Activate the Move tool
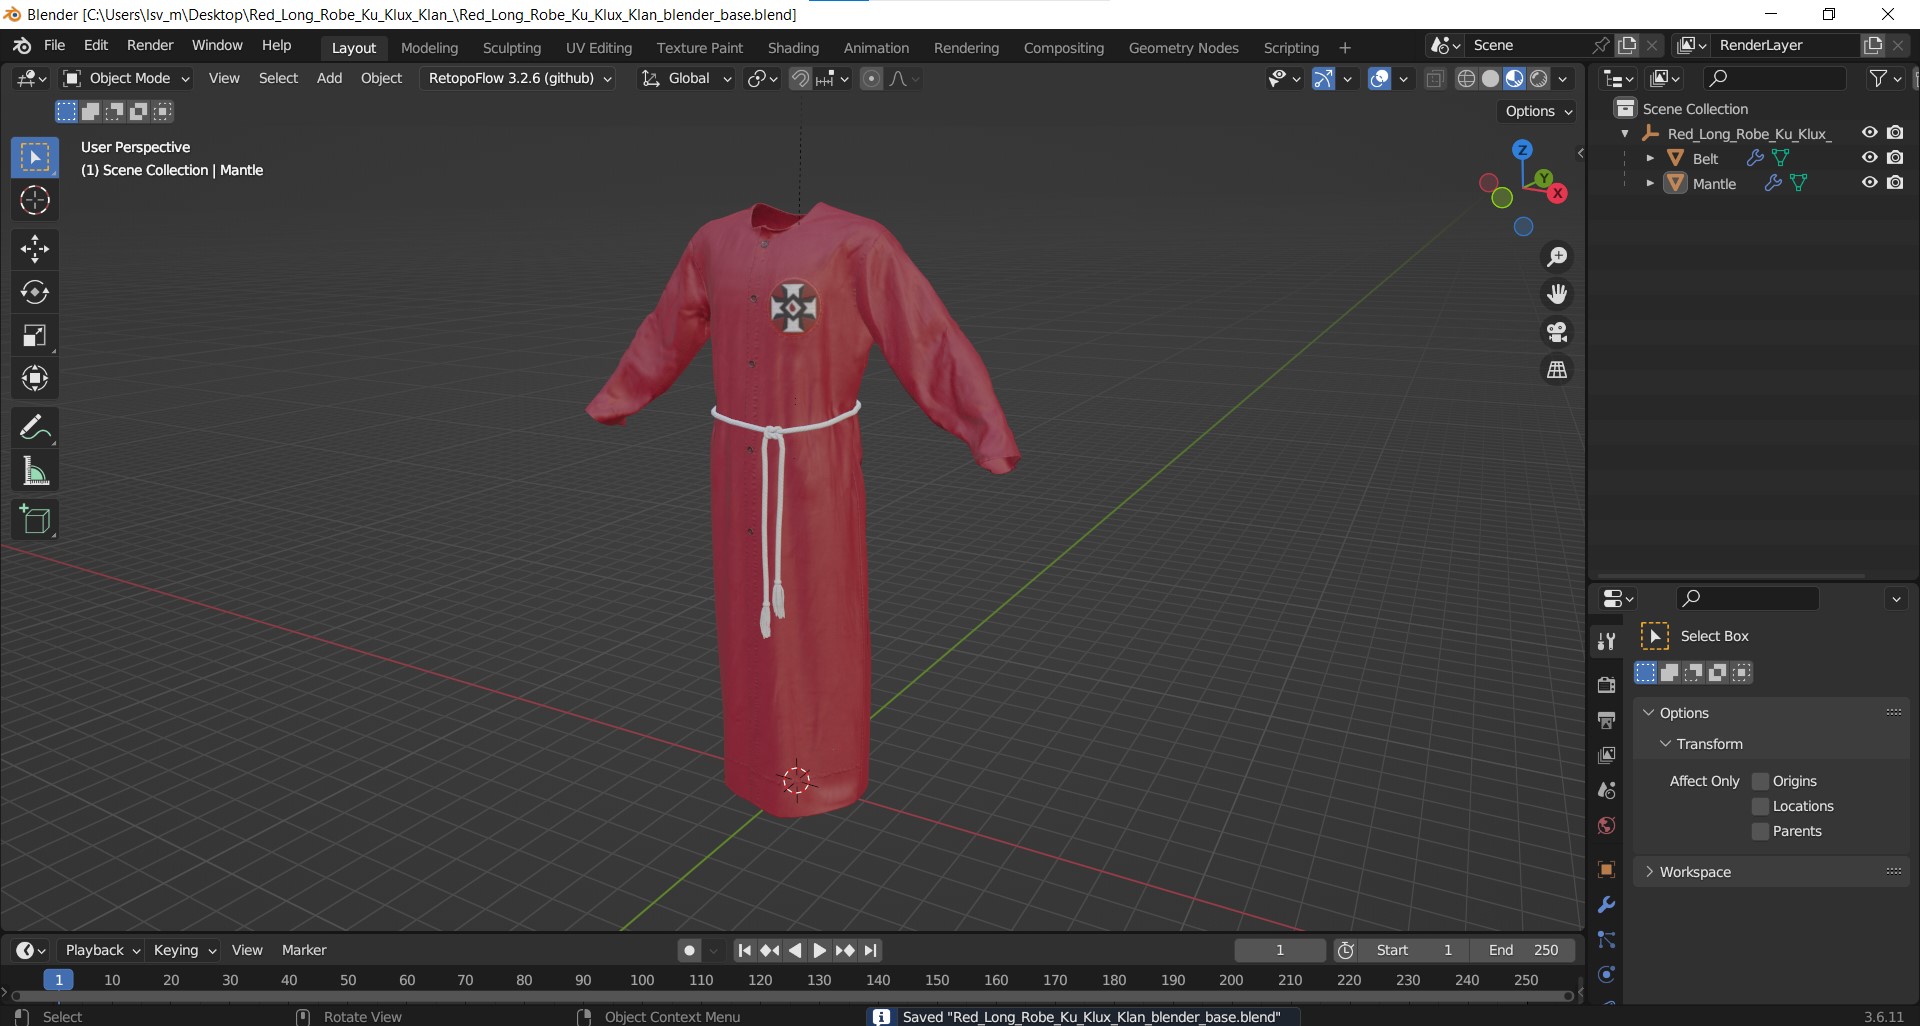1920x1026 pixels. 35,249
